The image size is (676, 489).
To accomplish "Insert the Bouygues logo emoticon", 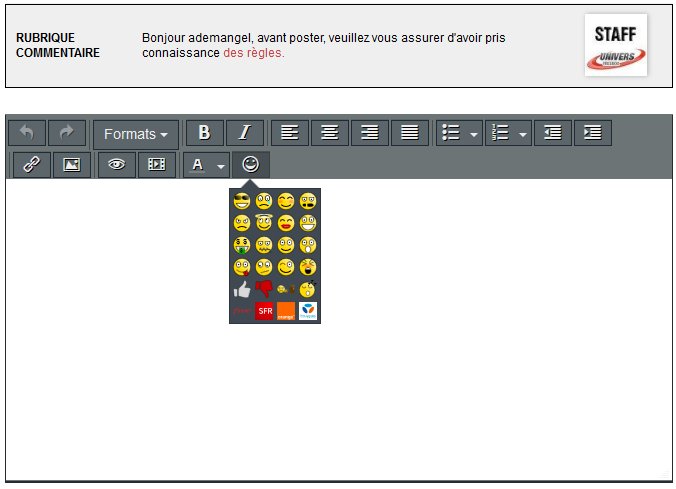I will (308, 311).
